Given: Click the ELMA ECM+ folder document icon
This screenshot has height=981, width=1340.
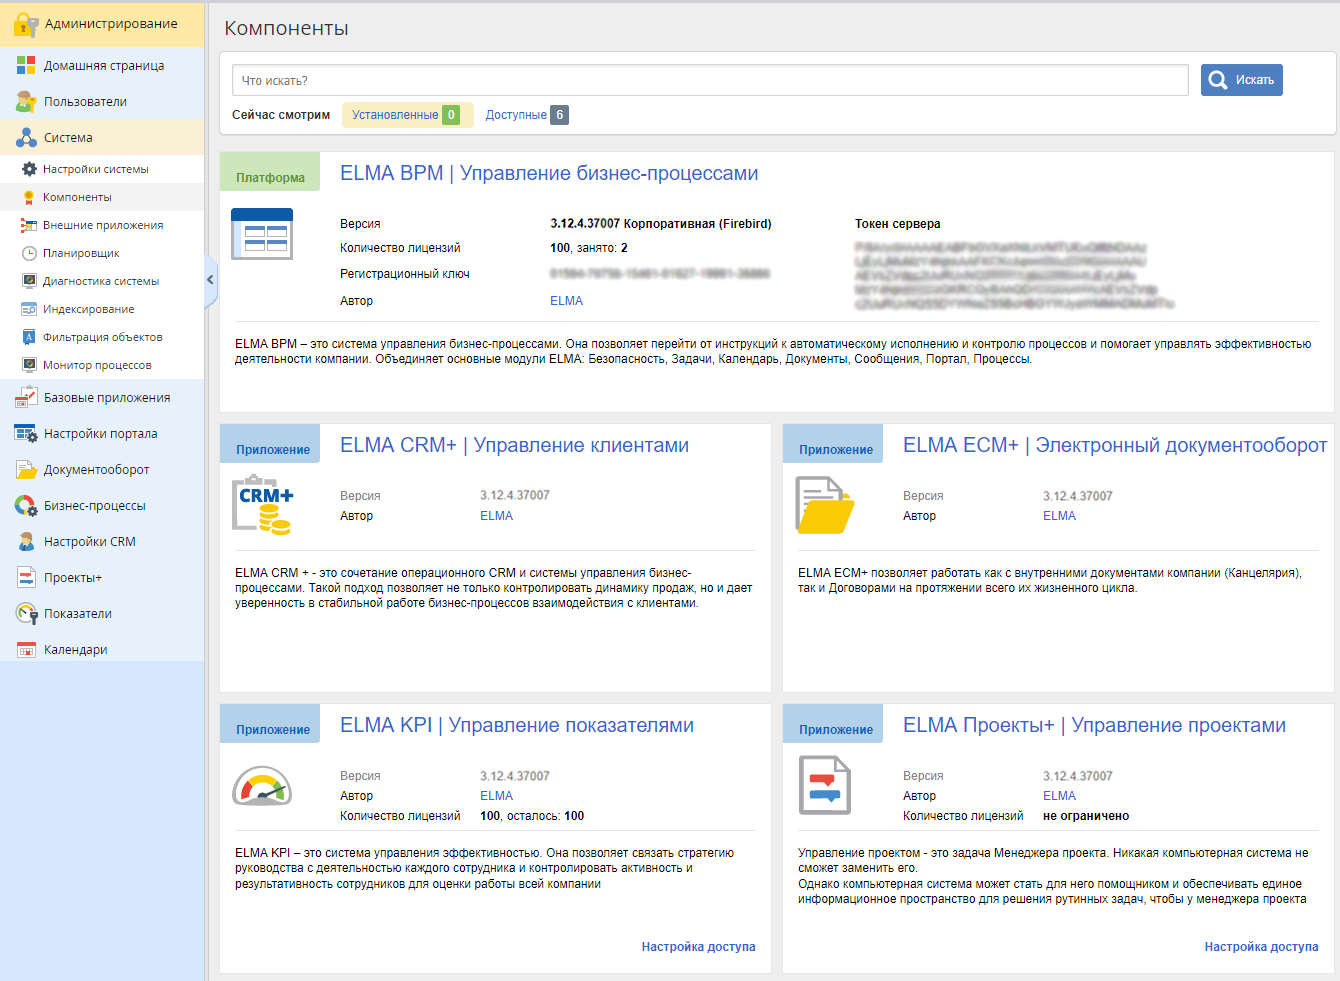Looking at the screenshot, I should pyautogui.click(x=825, y=505).
